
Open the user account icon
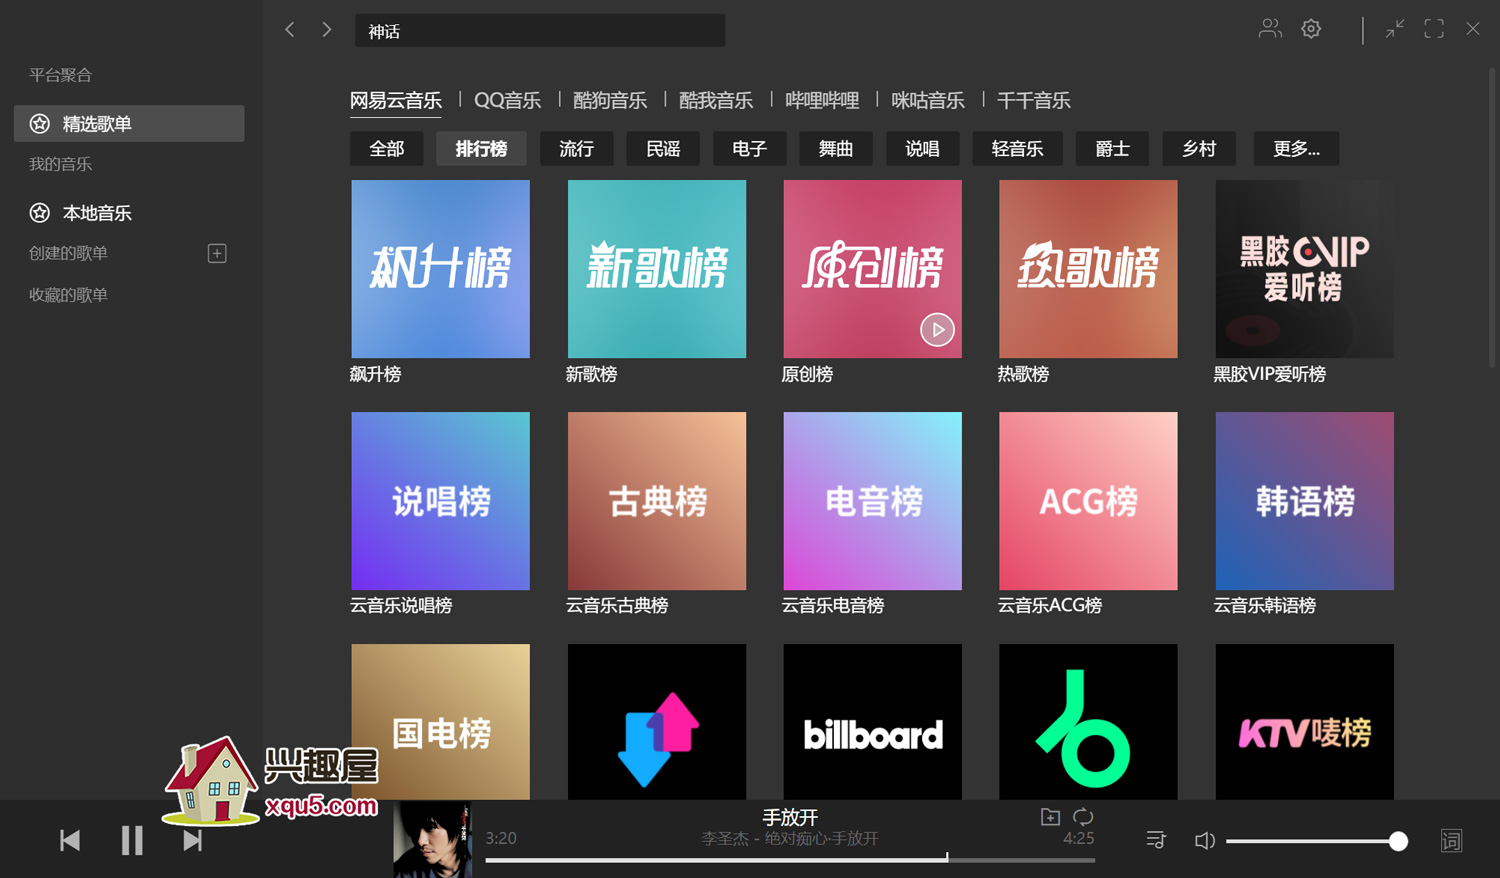[x=1270, y=29]
